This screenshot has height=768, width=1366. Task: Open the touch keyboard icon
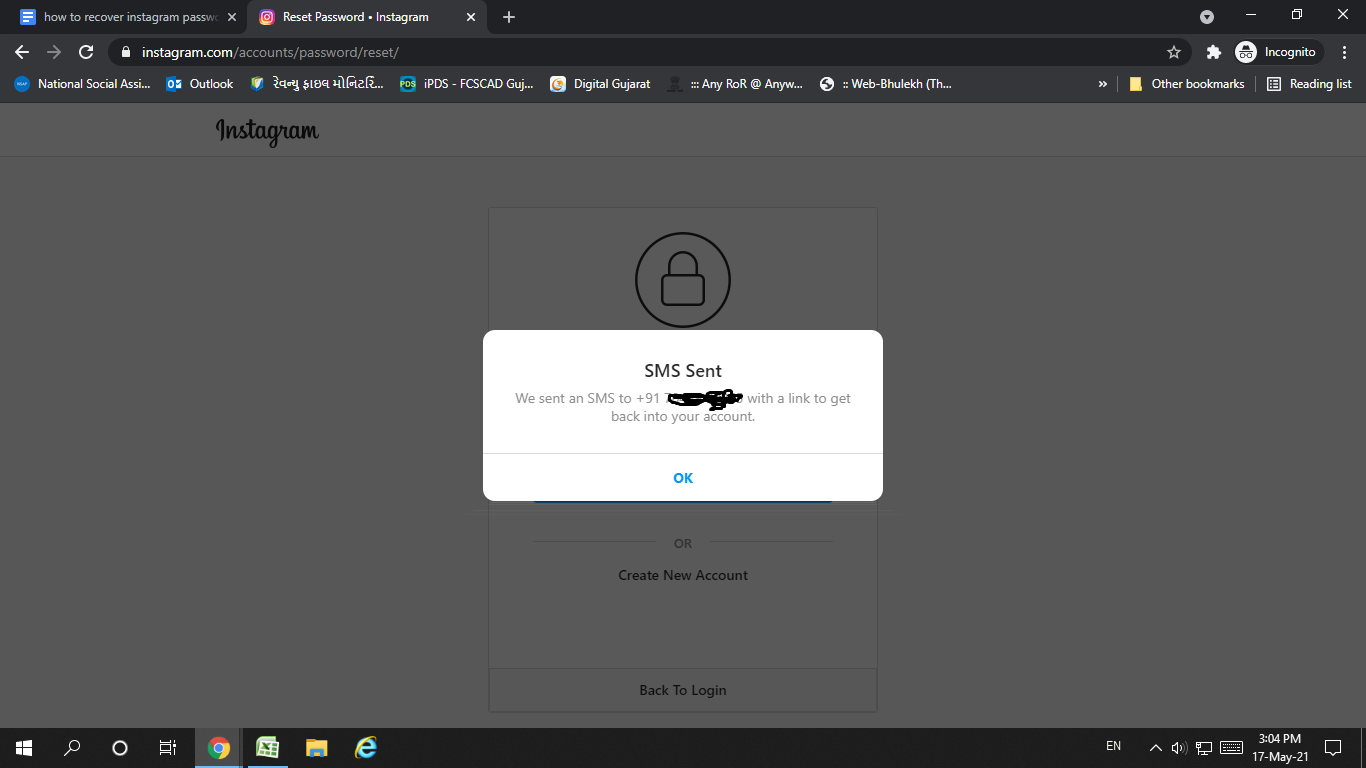(x=1232, y=748)
